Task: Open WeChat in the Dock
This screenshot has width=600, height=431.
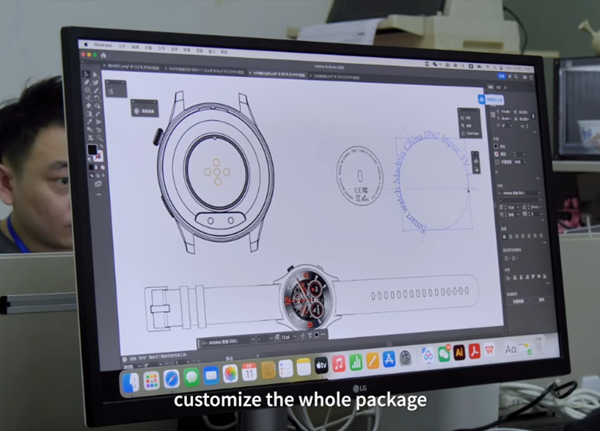Action: (x=444, y=353)
